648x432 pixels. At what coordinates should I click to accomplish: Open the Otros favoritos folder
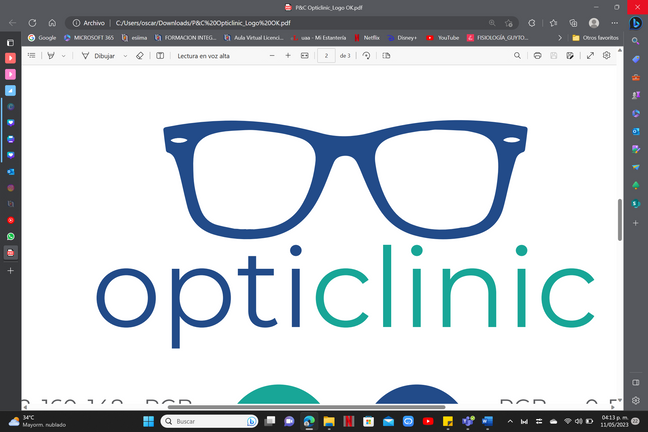click(x=590, y=38)
